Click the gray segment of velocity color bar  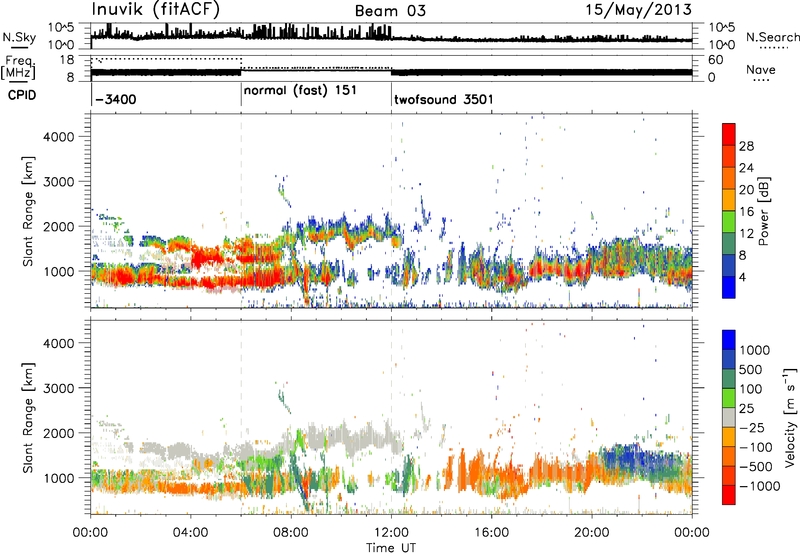pos(729,417)
